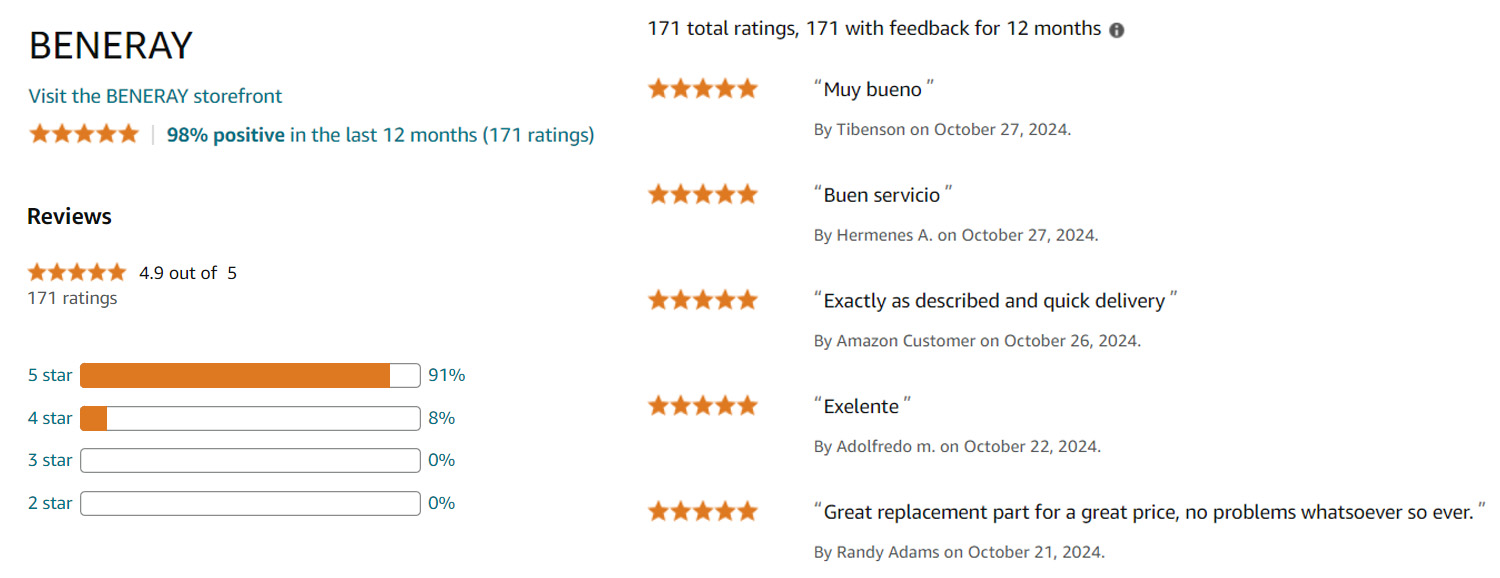The image size is (1500, 578).
Task: Click the stars beside the "Exelente" review
Action: [702, 406]
